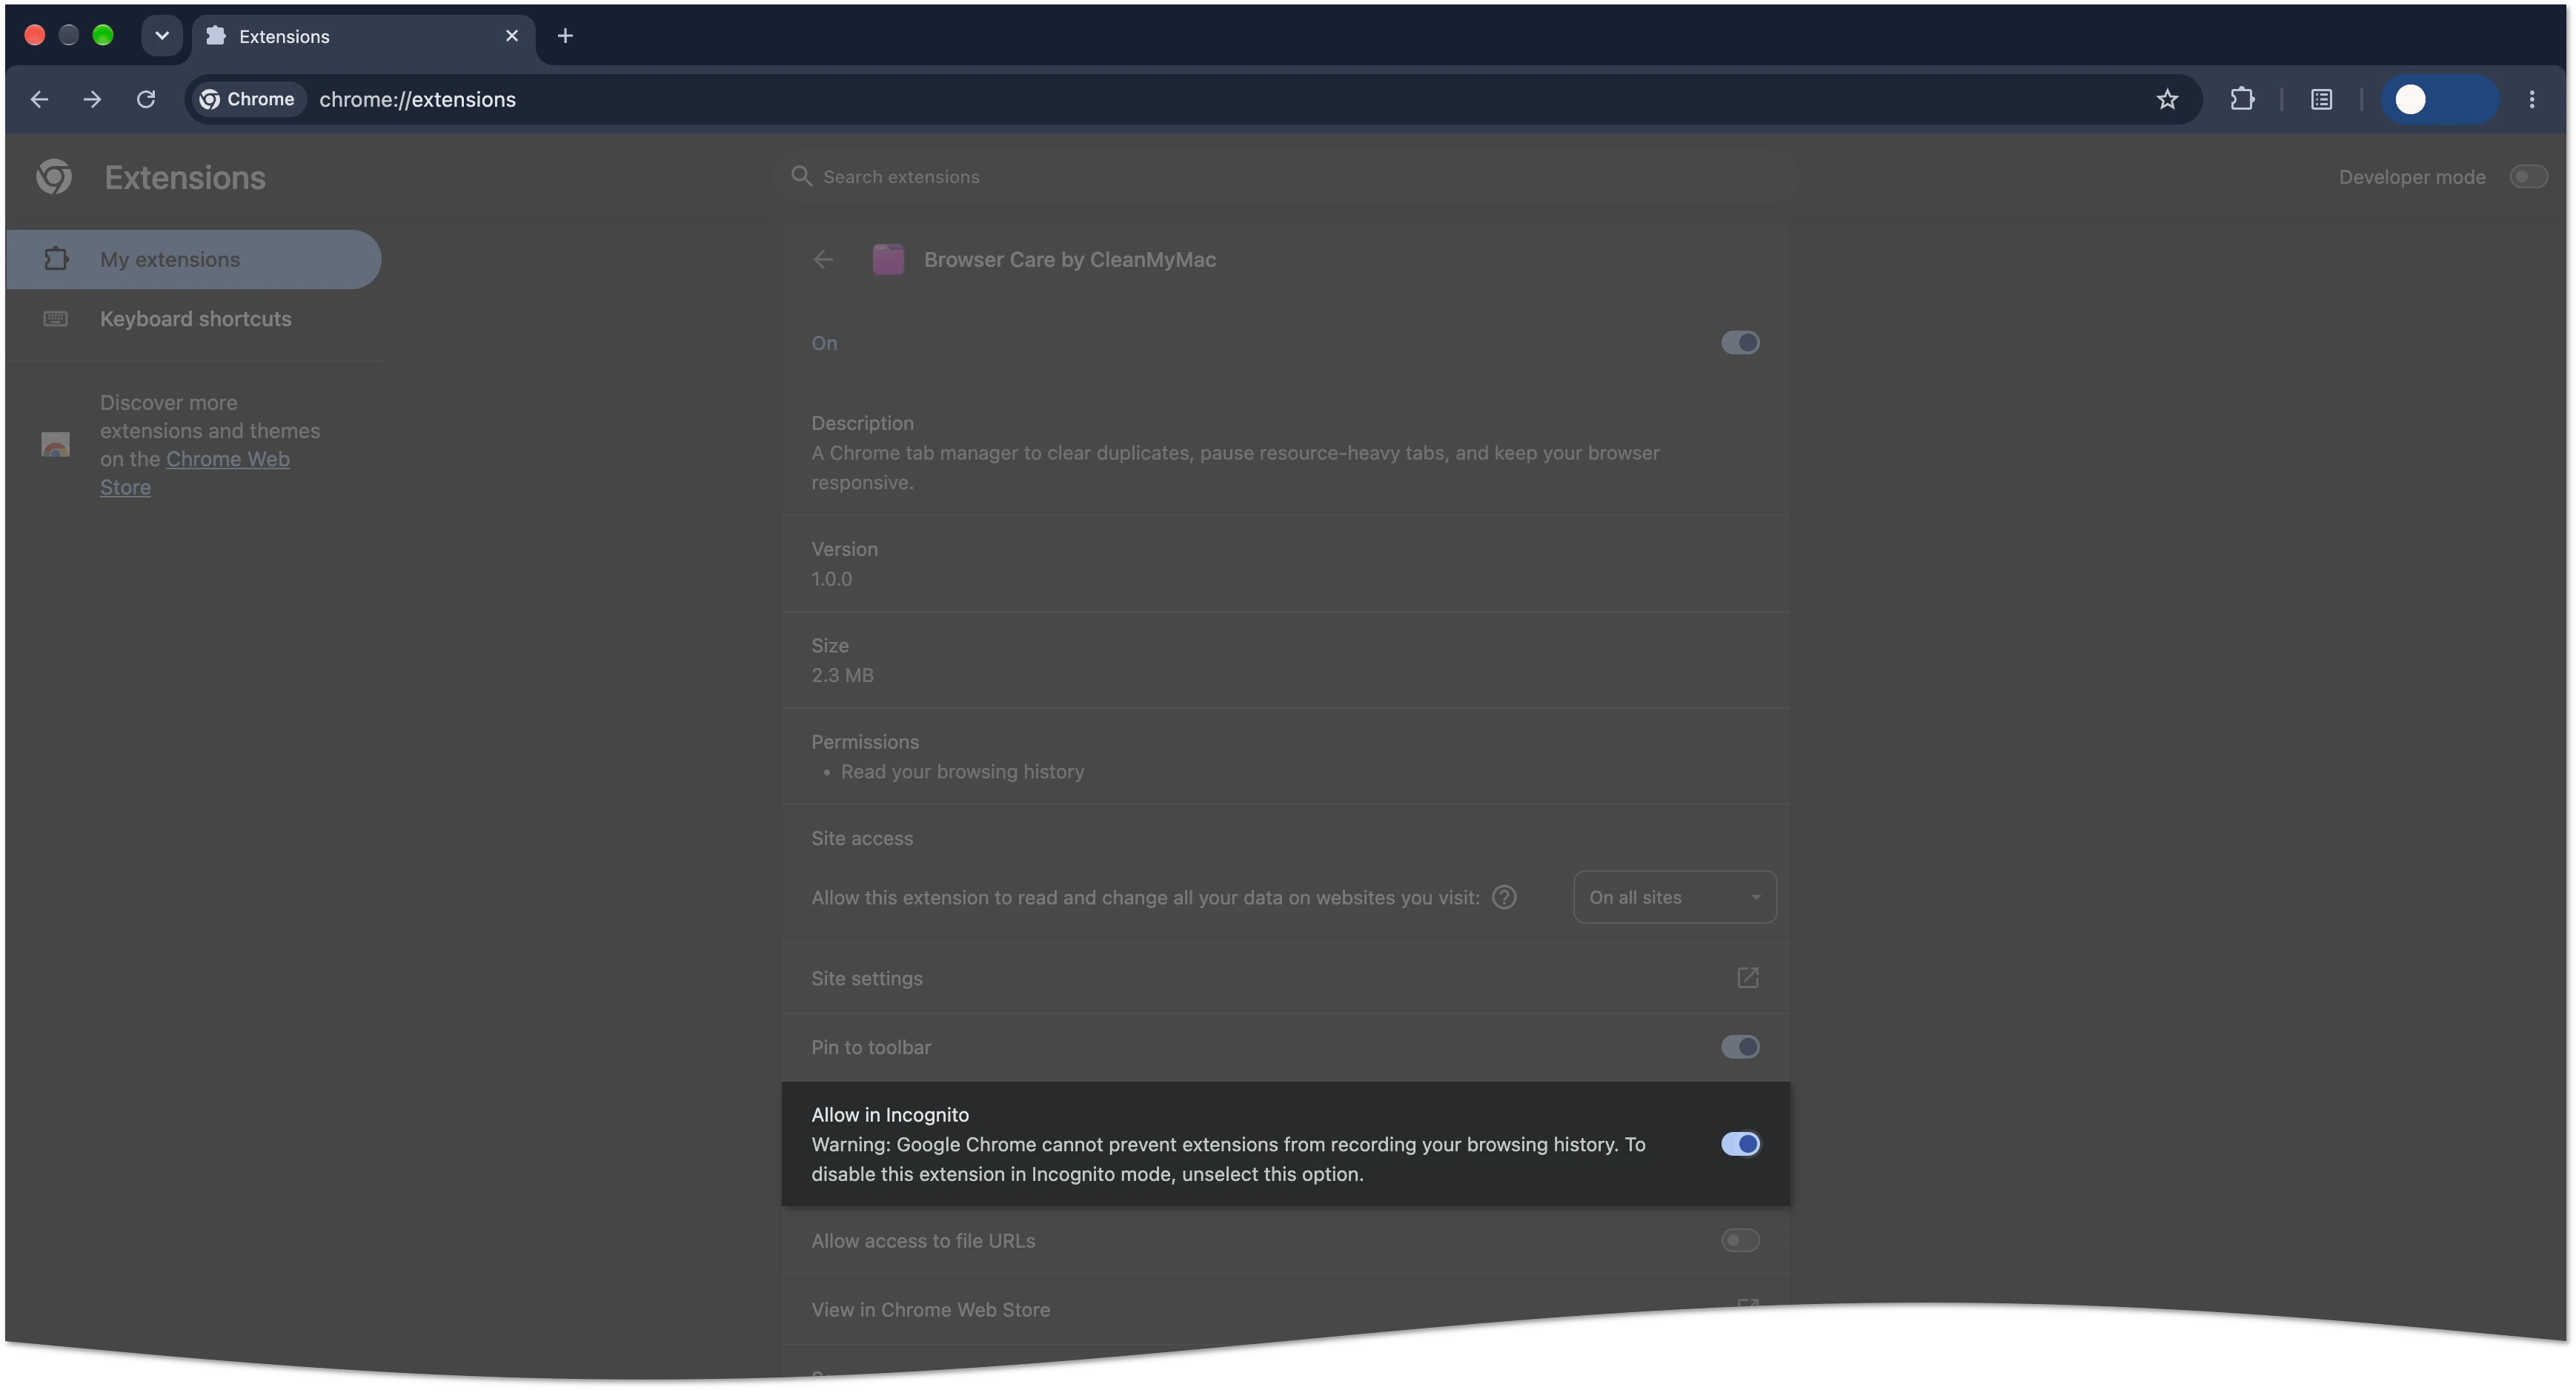
Task: Open Site settings external link icon
Action: pyautogui.click(x=1747, y=978)
